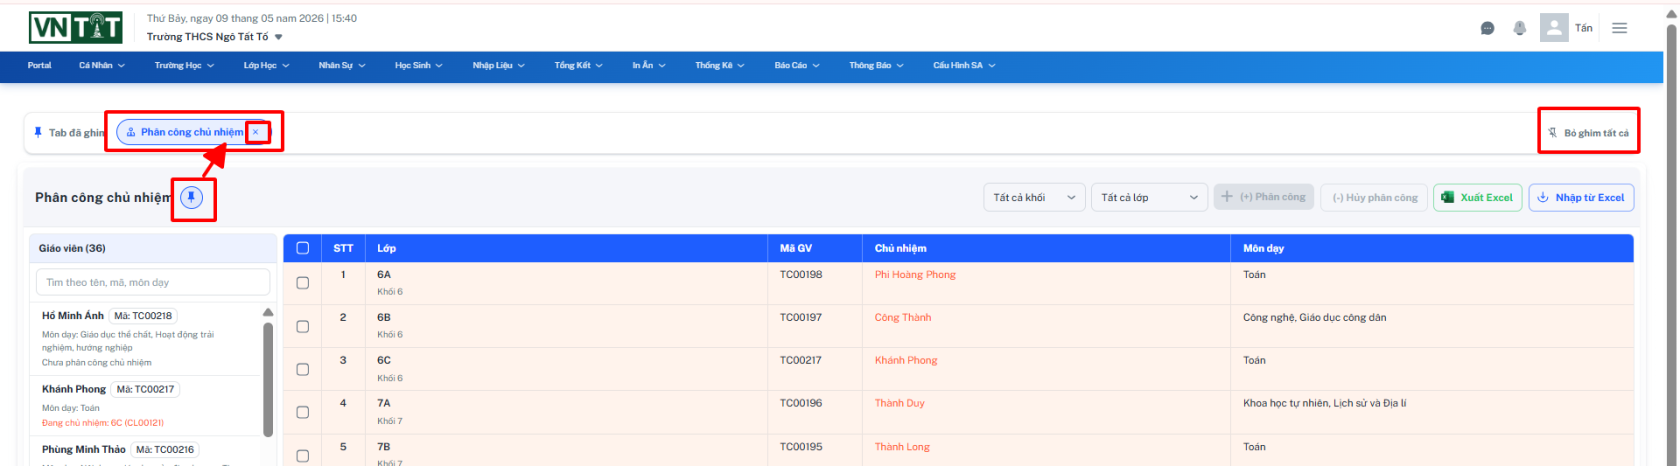Expand the Cá Nhân menu
Screen dimensions: 1680x466
[102, 66]
